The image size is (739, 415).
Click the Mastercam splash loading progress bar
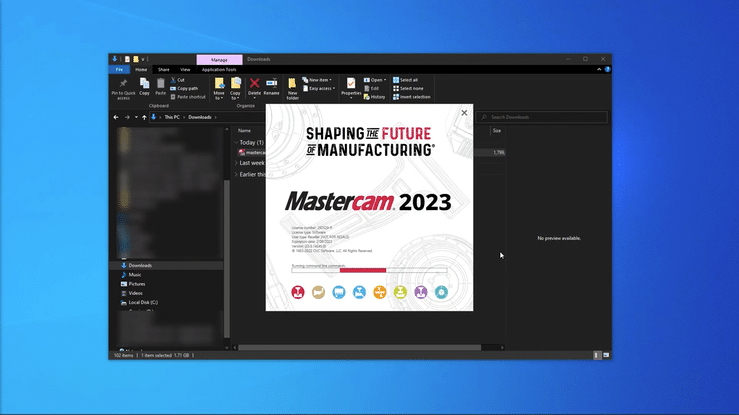[x=369, y=270]
